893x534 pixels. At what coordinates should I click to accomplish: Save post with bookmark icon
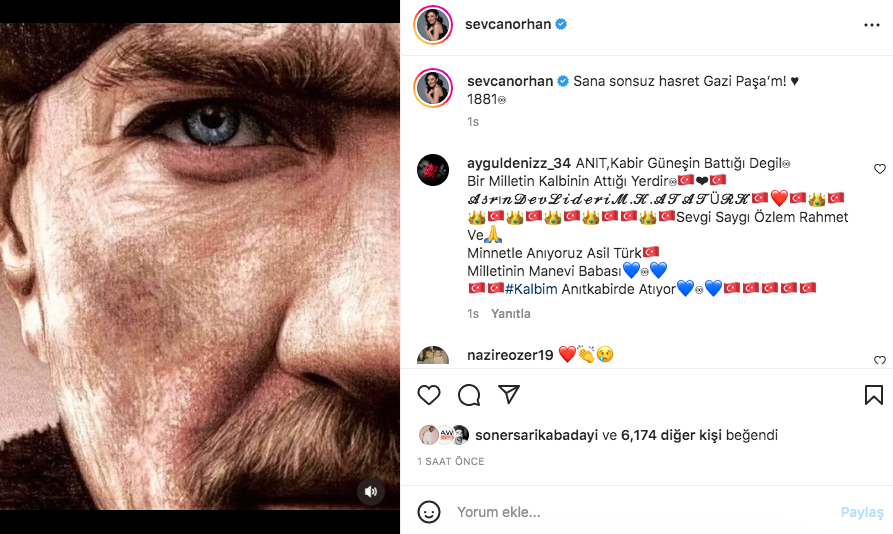(873, 395)
